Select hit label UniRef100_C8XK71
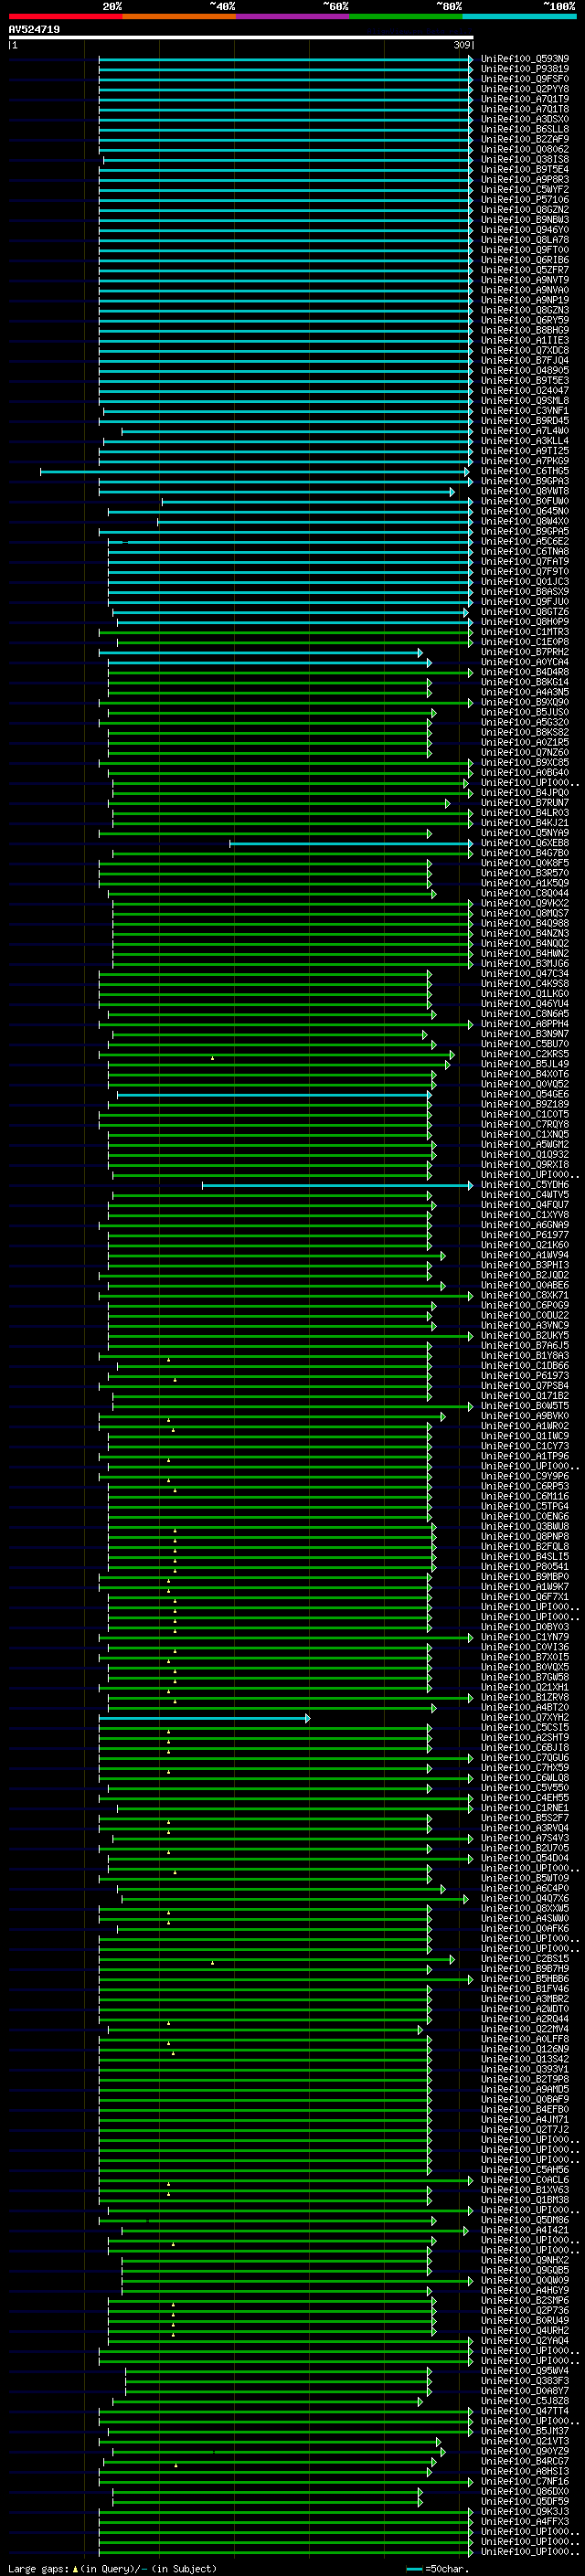This screenshot has height=2576, width=585. 525,1296
